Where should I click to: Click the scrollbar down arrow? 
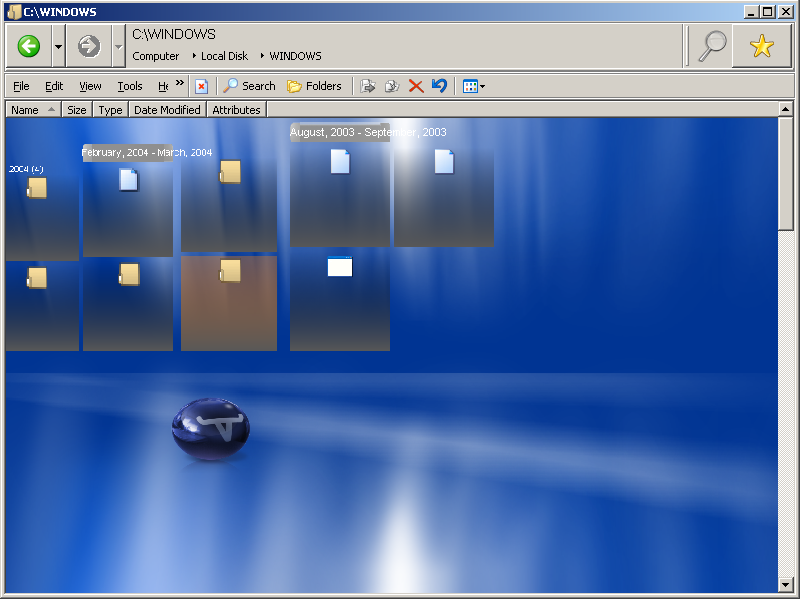tap(785, 585)
